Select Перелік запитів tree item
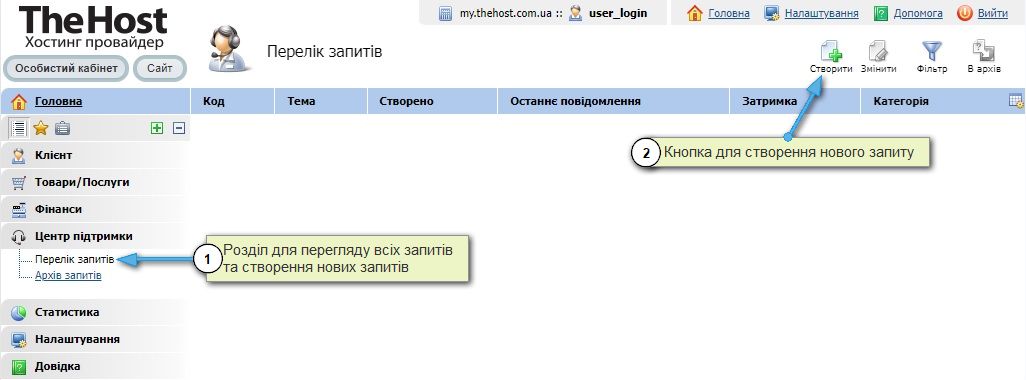Screen dimensions: 1026x380 point(75,260)
